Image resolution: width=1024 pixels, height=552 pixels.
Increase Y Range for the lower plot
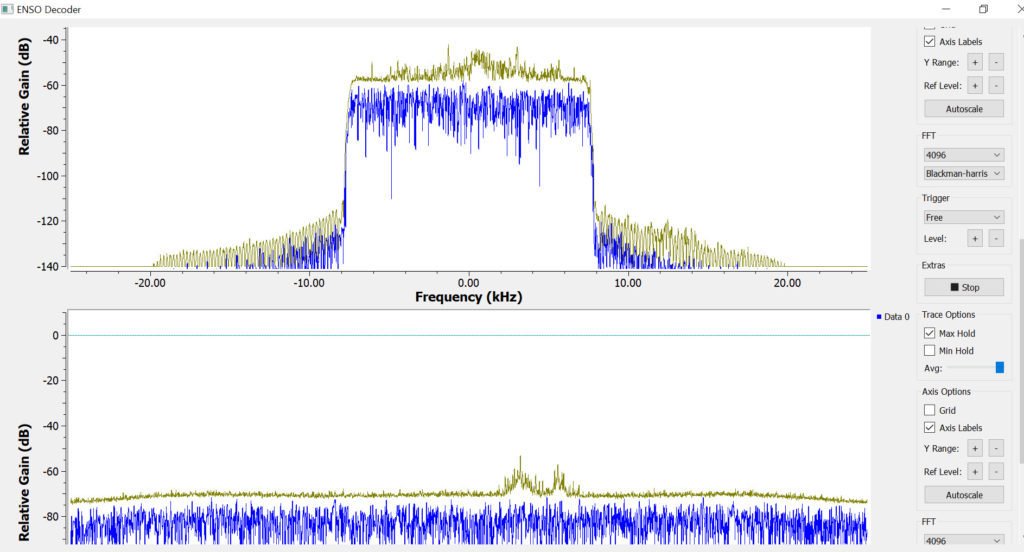pos(974,449)
